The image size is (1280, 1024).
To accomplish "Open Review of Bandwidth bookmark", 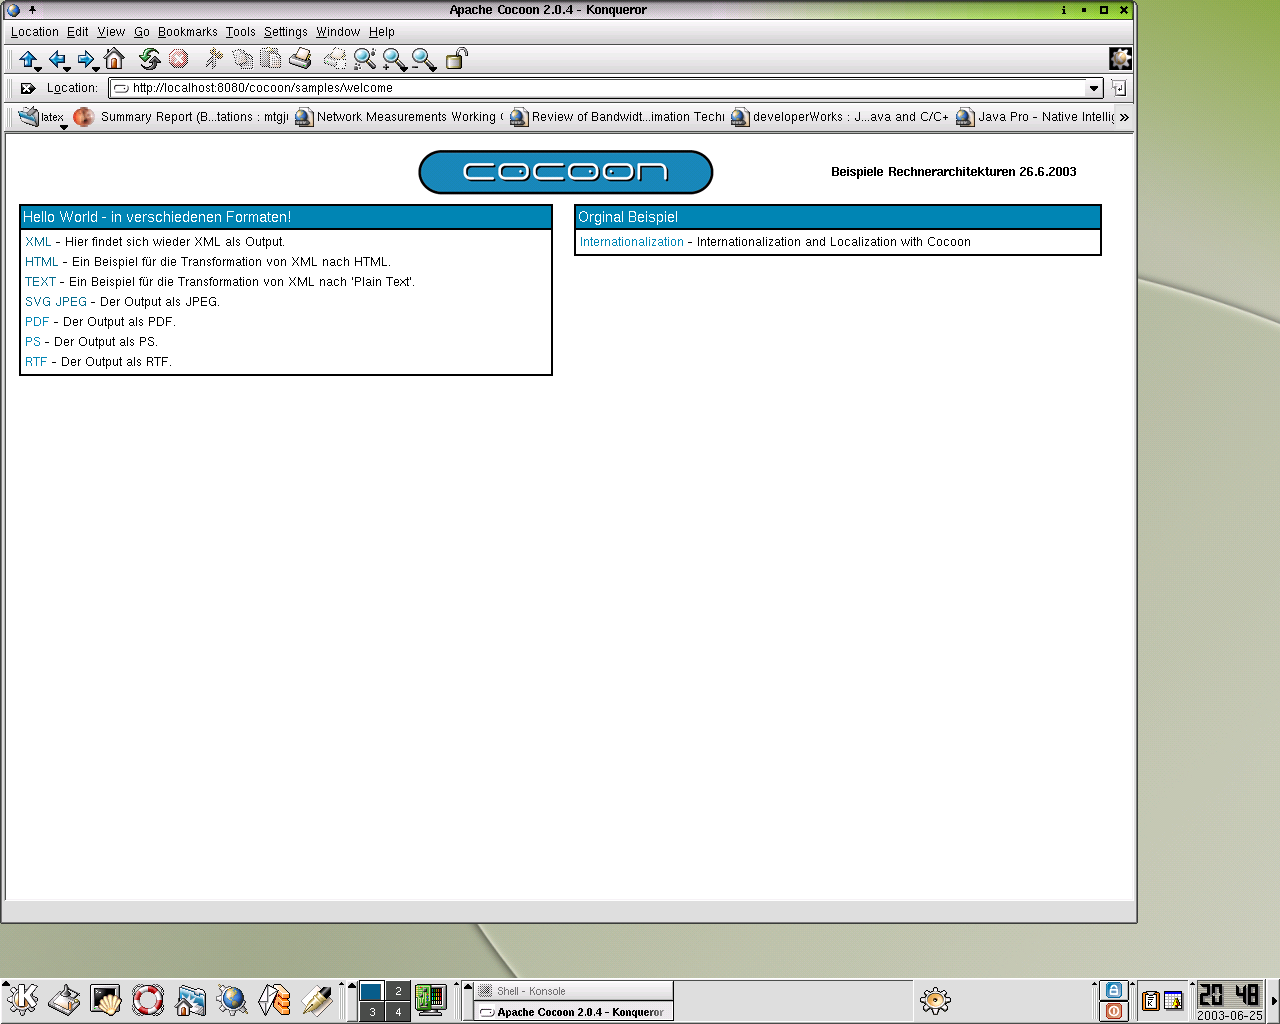I will point(617,117).
